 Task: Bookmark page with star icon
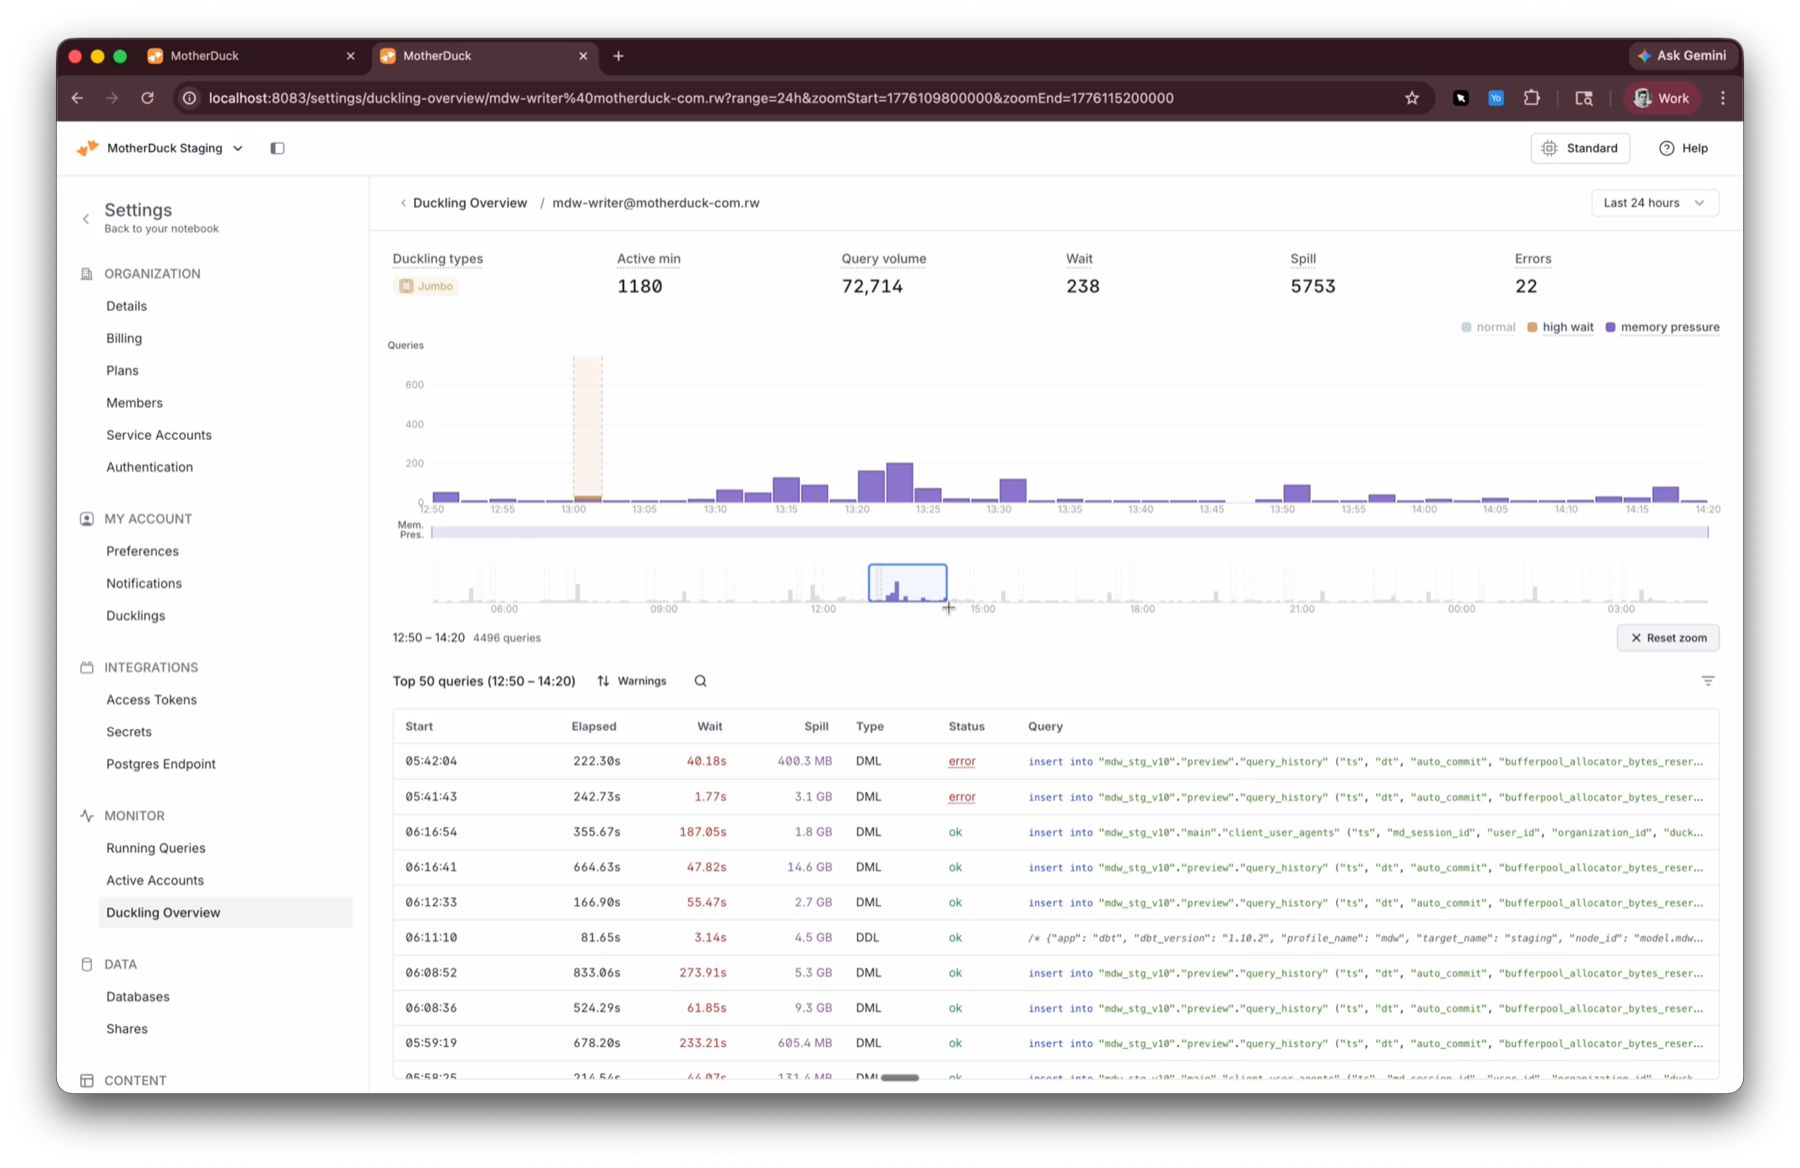[x=1412, y=98]
